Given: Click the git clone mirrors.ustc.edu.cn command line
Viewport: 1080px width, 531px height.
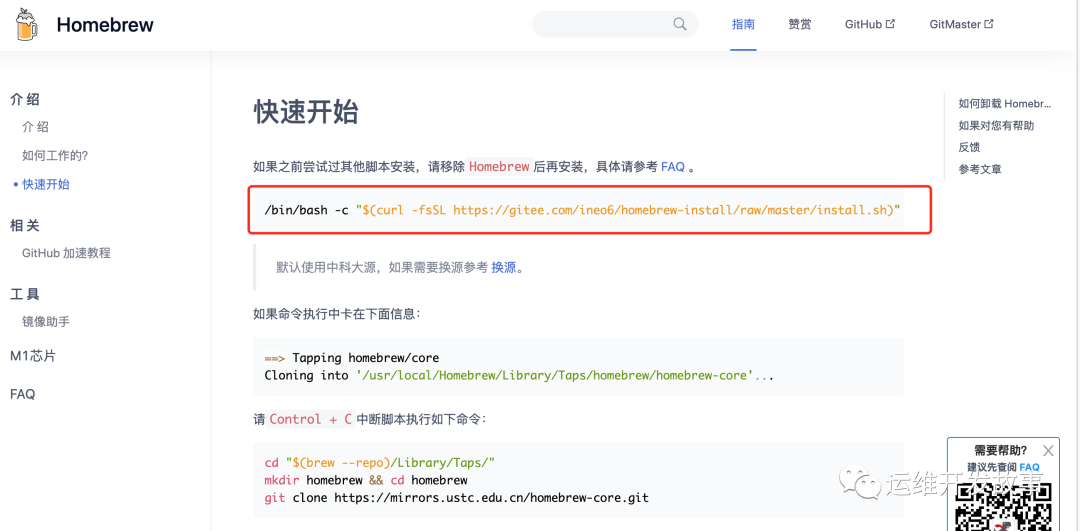Looking at the screenshot, I should [x=457, y=497].
